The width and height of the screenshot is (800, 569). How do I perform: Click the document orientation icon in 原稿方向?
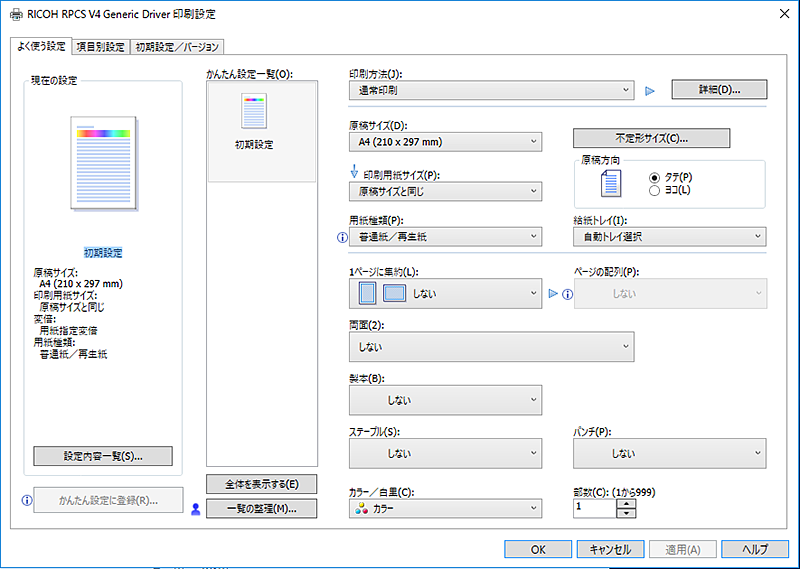[610, 183]
